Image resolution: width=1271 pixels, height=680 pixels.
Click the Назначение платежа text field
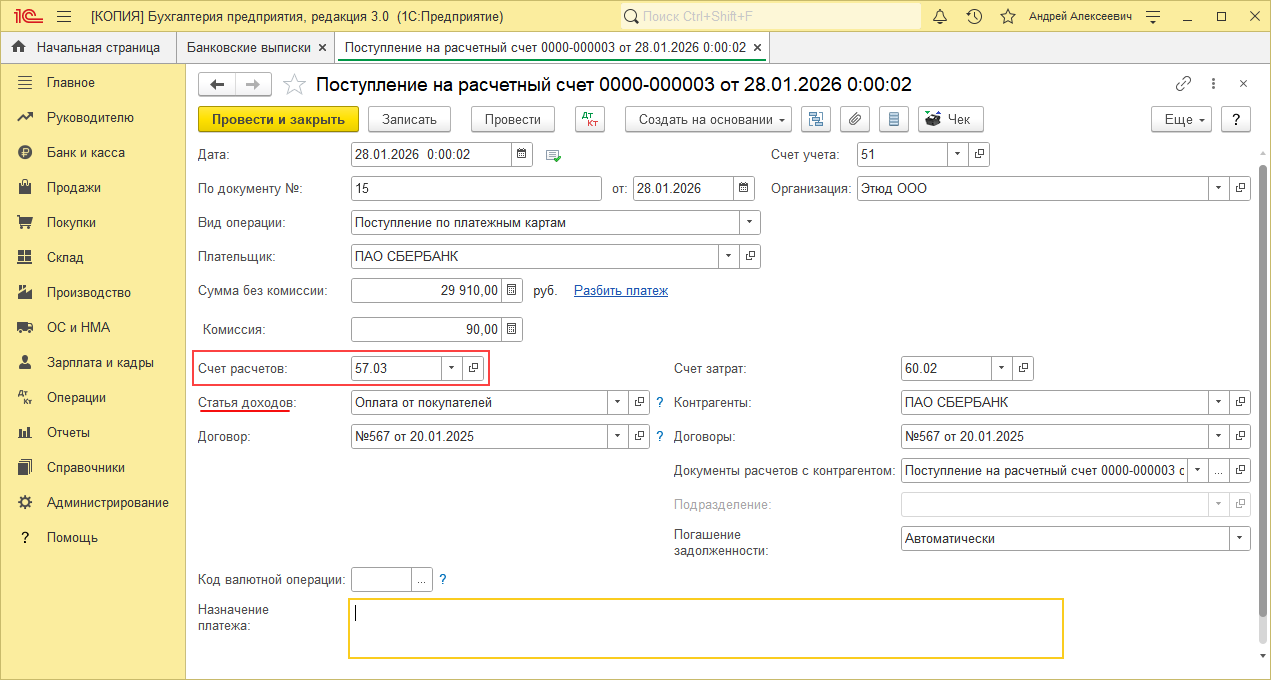(x=705, y=628)
